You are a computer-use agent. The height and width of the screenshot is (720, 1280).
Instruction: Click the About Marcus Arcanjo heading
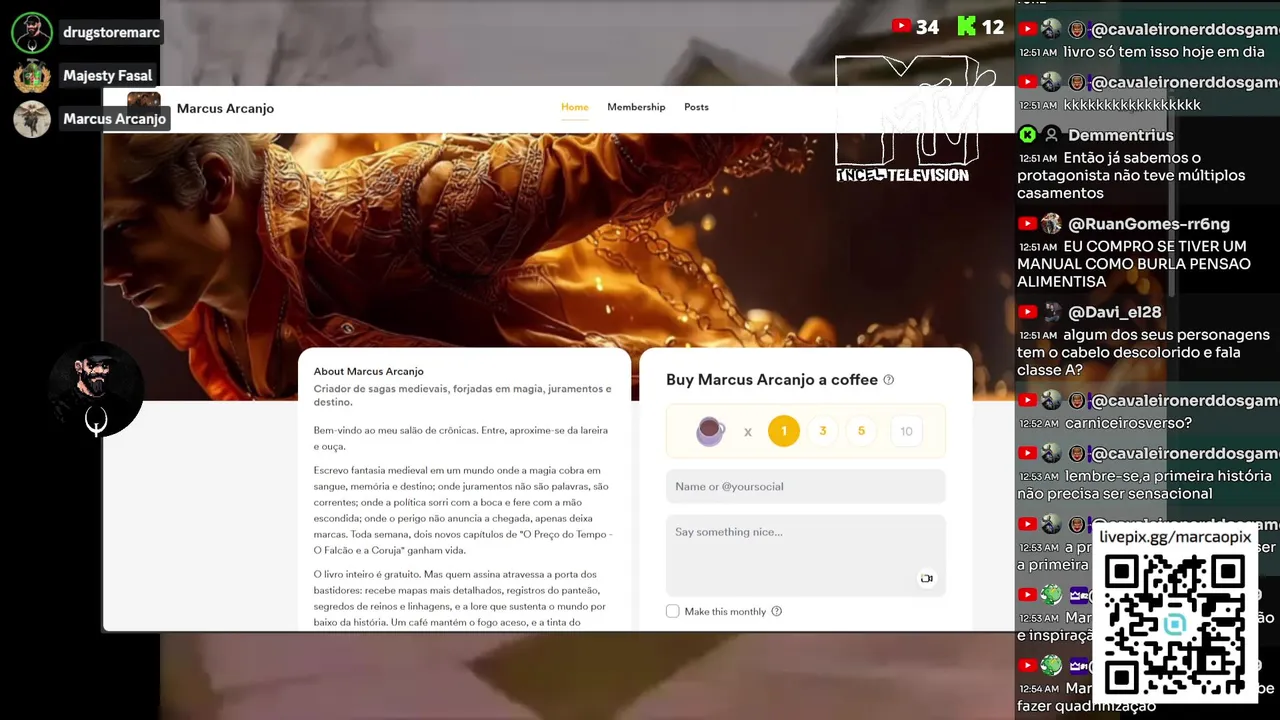coord(368,371)
